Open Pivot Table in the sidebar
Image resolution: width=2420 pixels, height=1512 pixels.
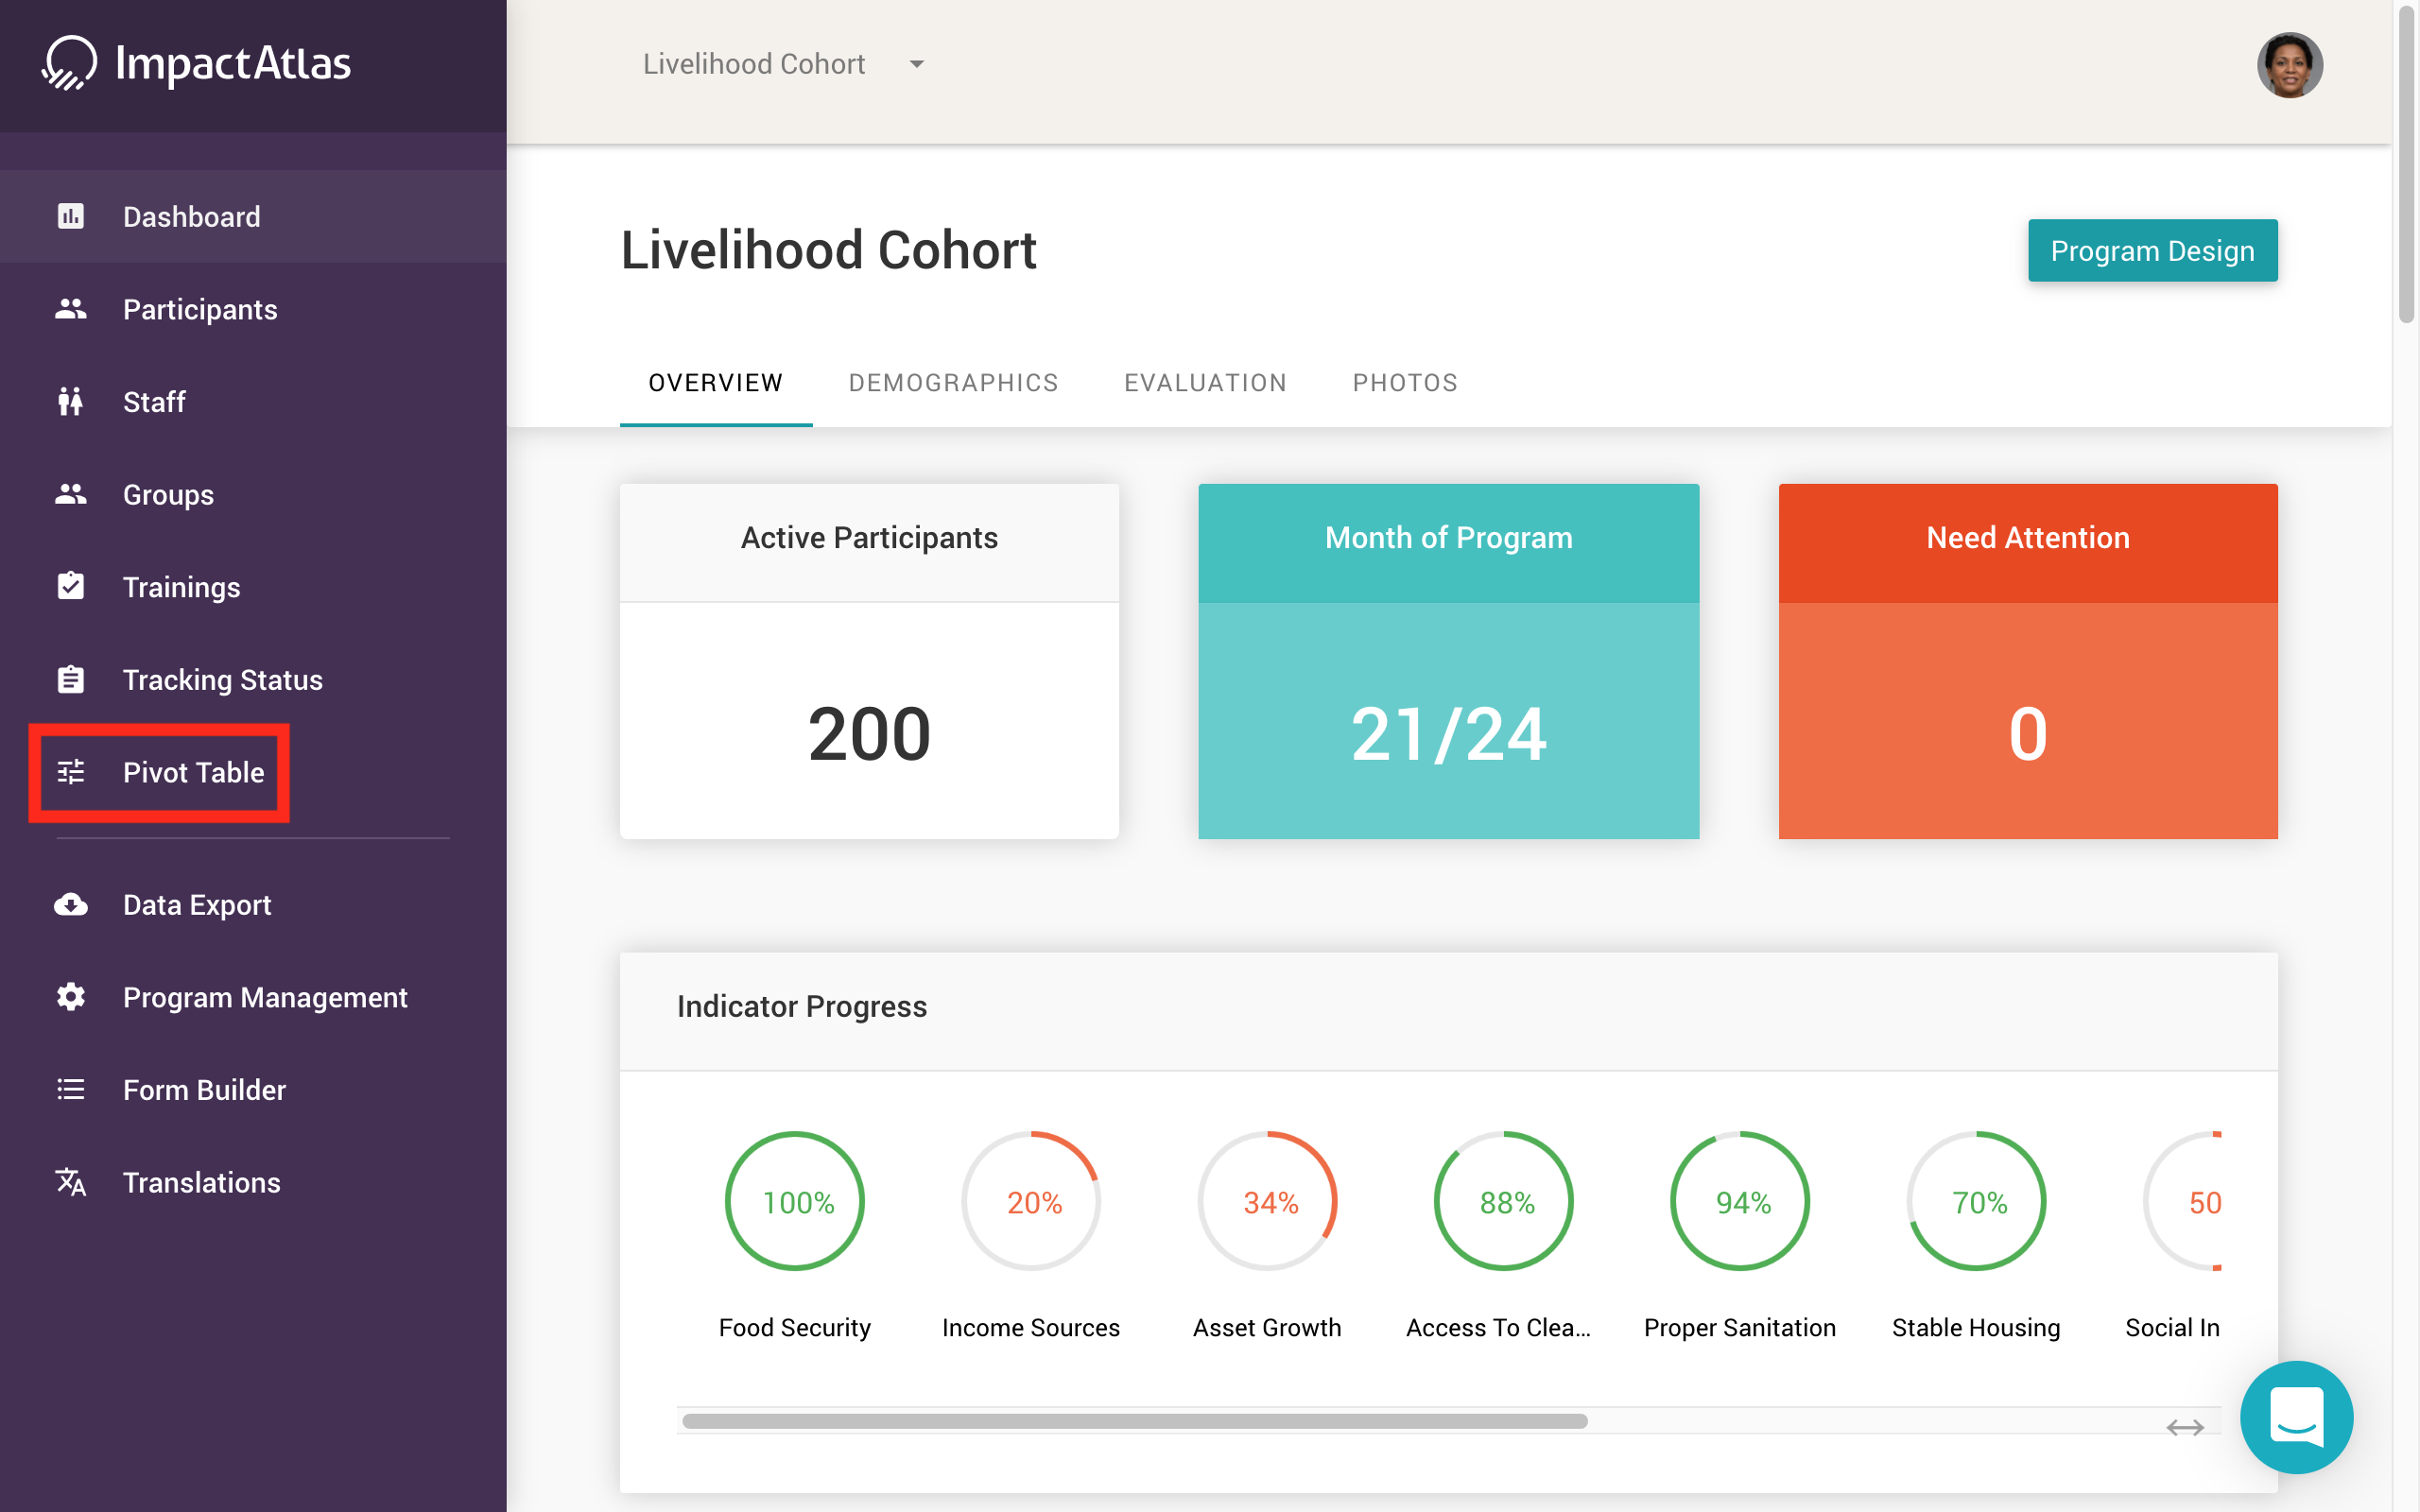pos(193,772)
